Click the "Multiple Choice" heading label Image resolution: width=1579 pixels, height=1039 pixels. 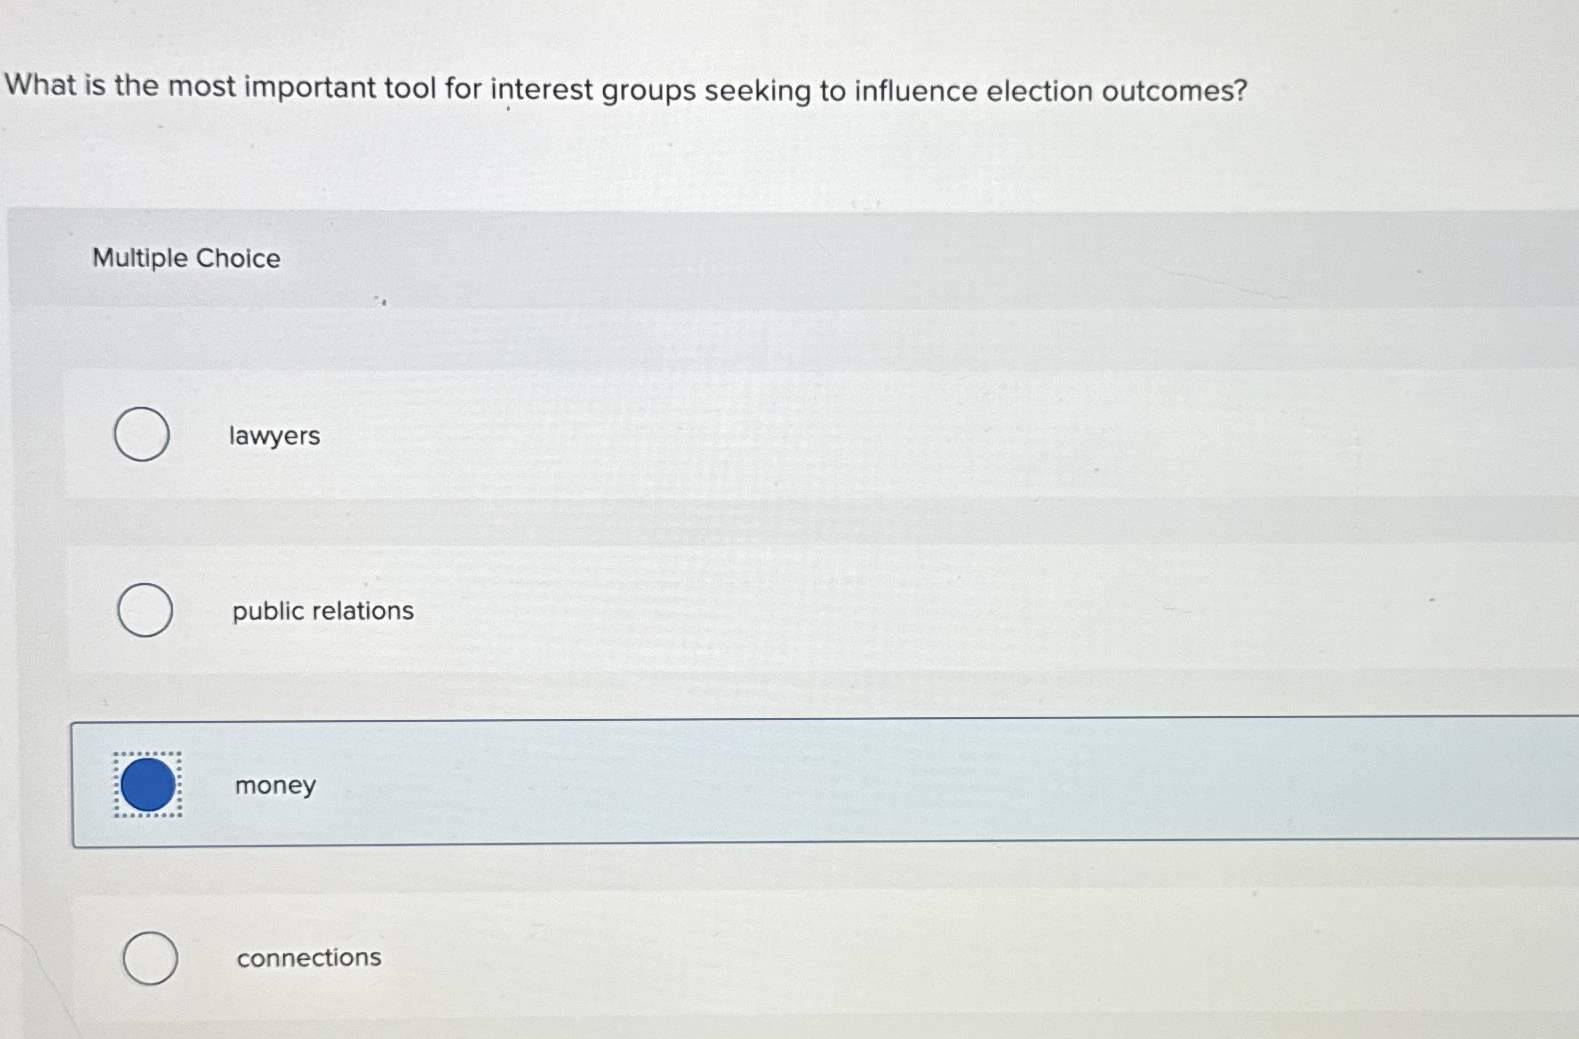tap(186, 258)
